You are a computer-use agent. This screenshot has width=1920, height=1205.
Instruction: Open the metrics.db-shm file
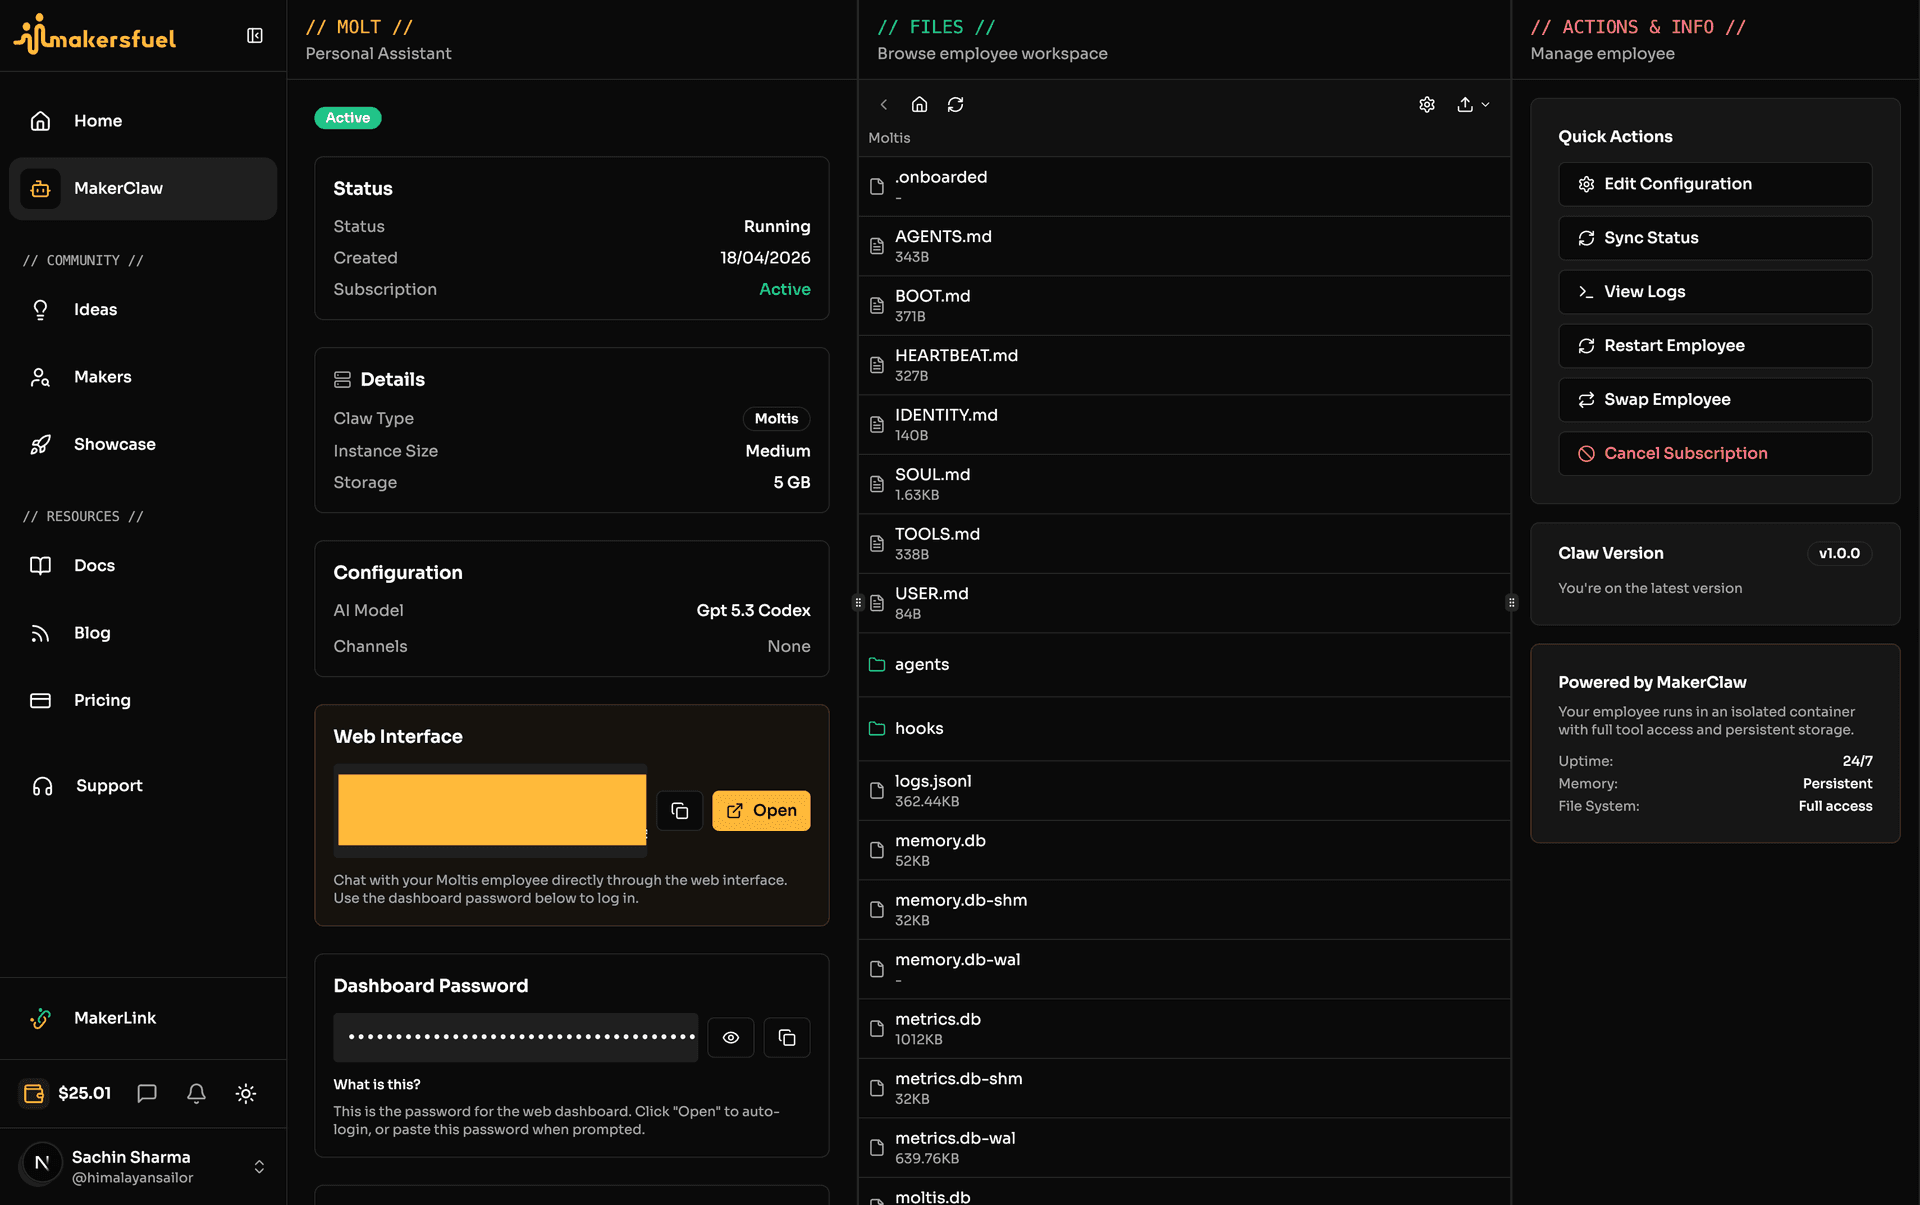[1184, 1088]
